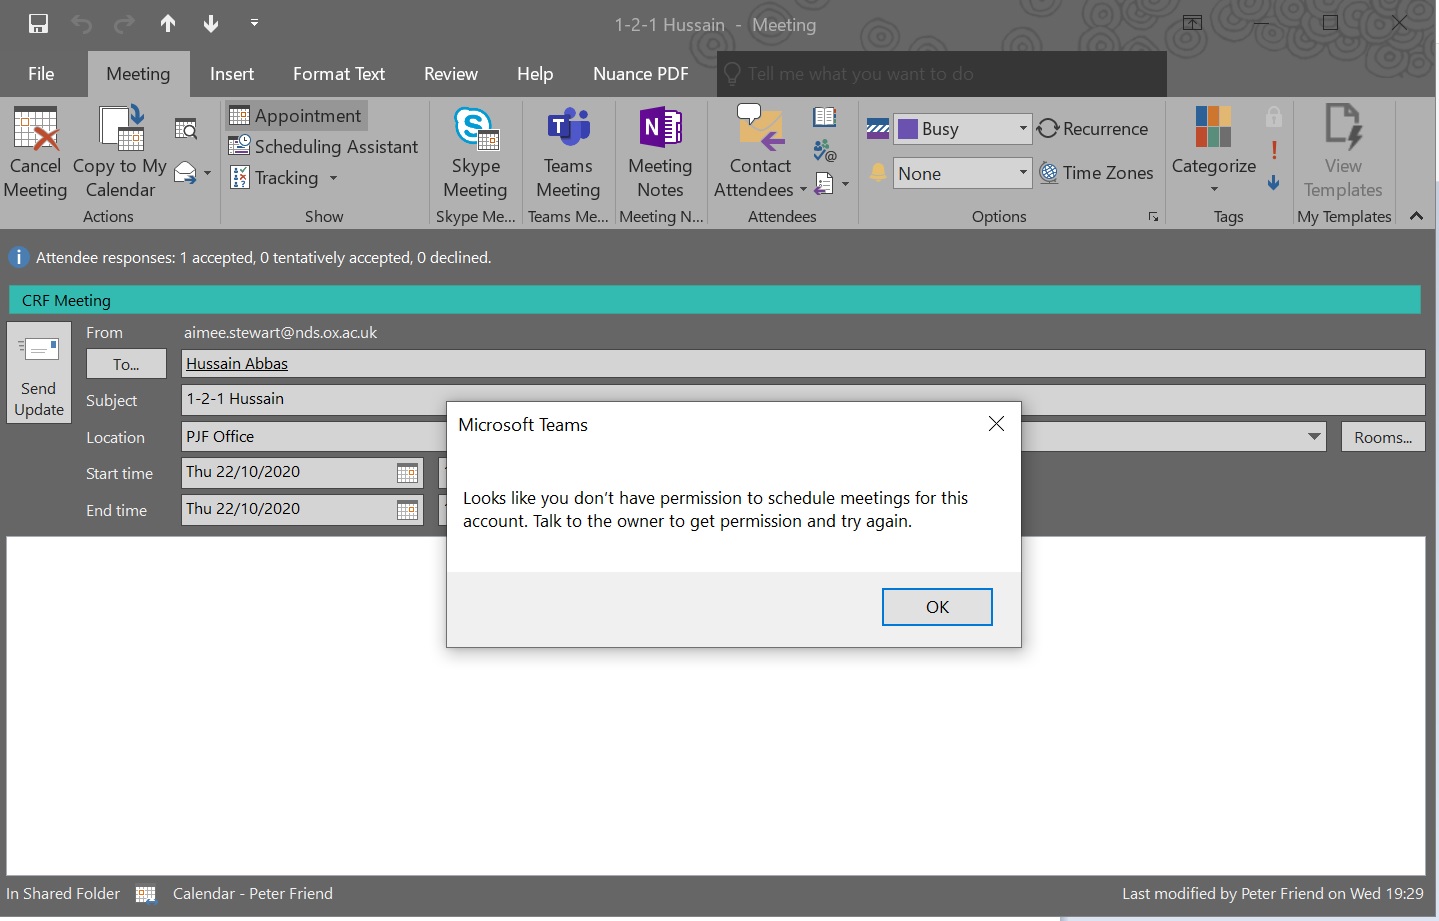
Task: Open the File tab
Action: tap(41, 74)
